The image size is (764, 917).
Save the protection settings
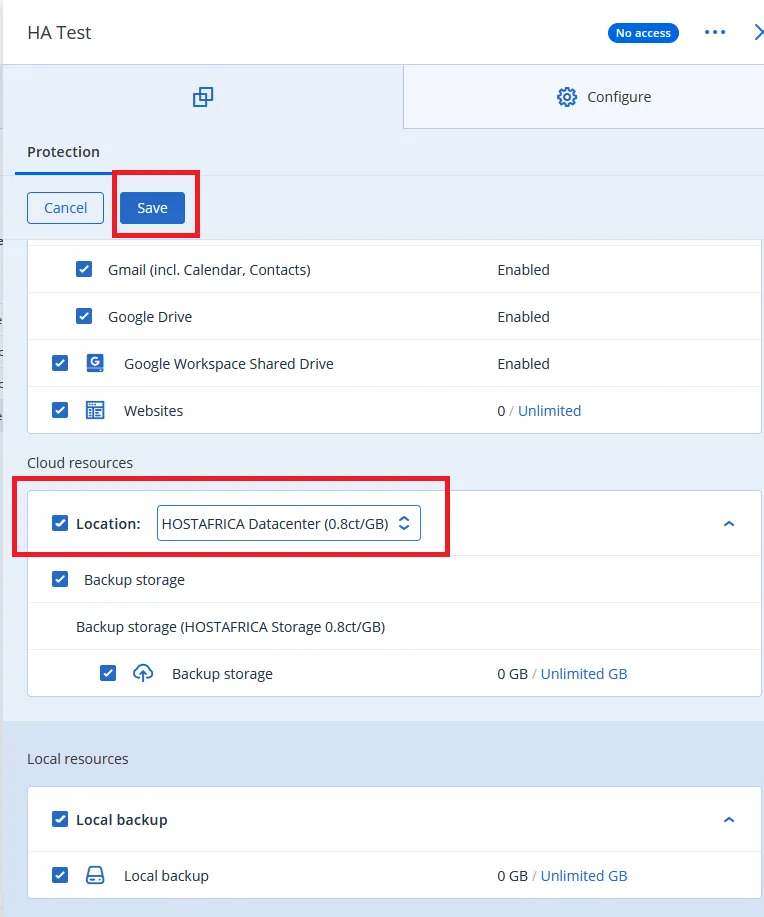[x=152, y=208]
